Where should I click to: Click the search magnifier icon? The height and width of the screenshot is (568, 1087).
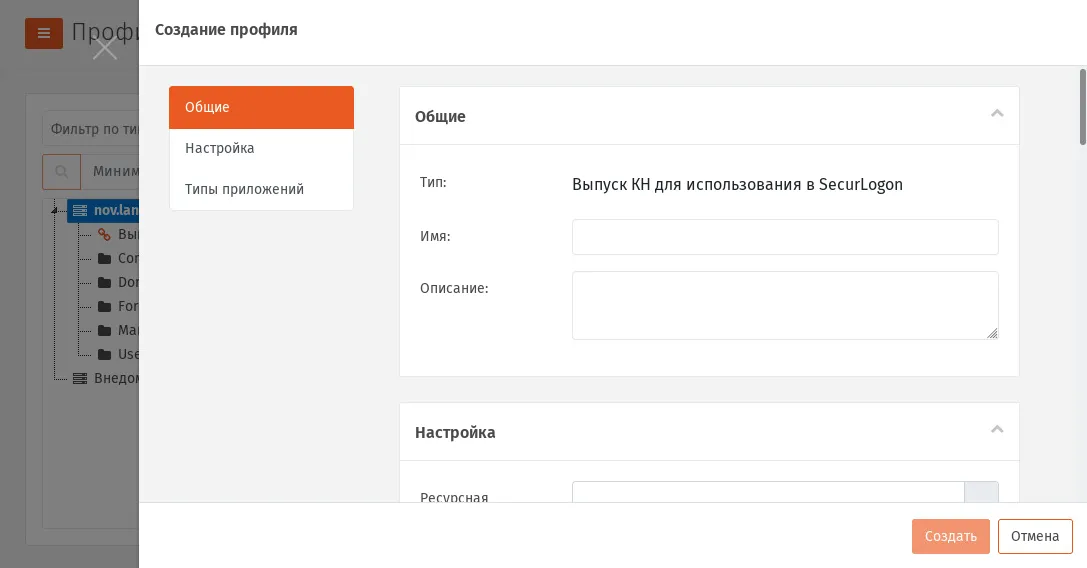62,171
